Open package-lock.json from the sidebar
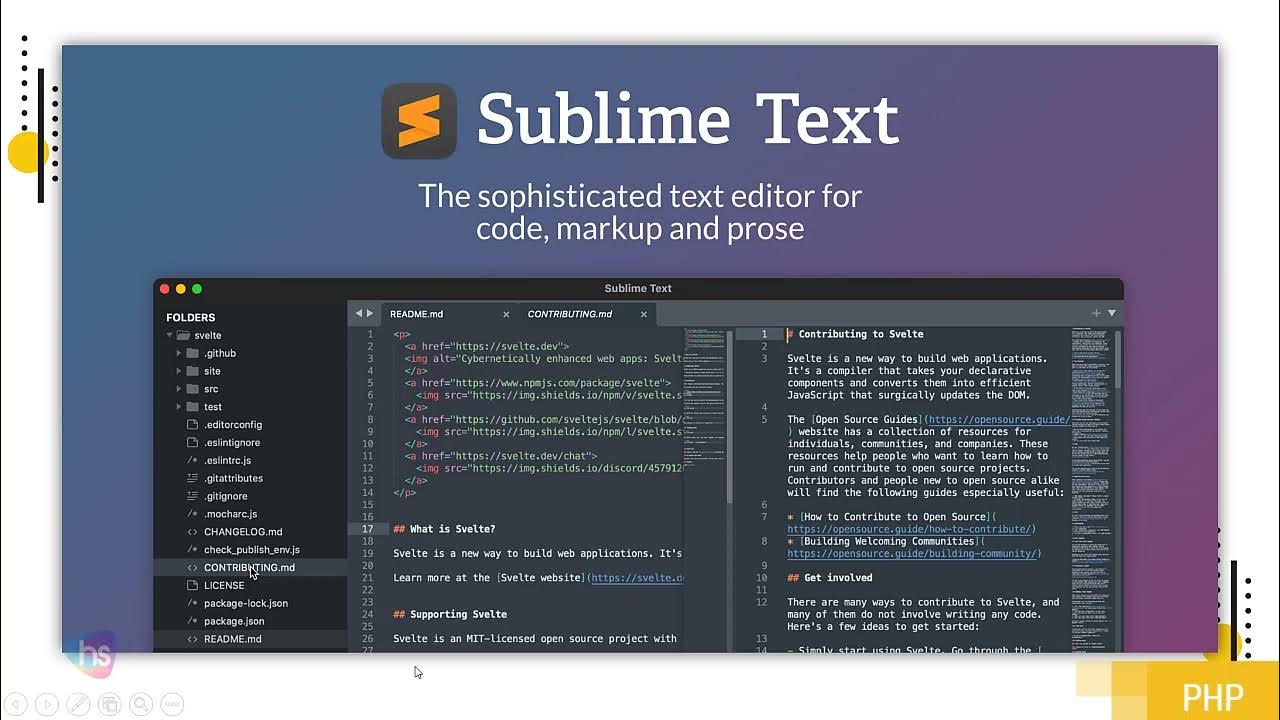Viewport: 1280px width, 720px height. 246,604
